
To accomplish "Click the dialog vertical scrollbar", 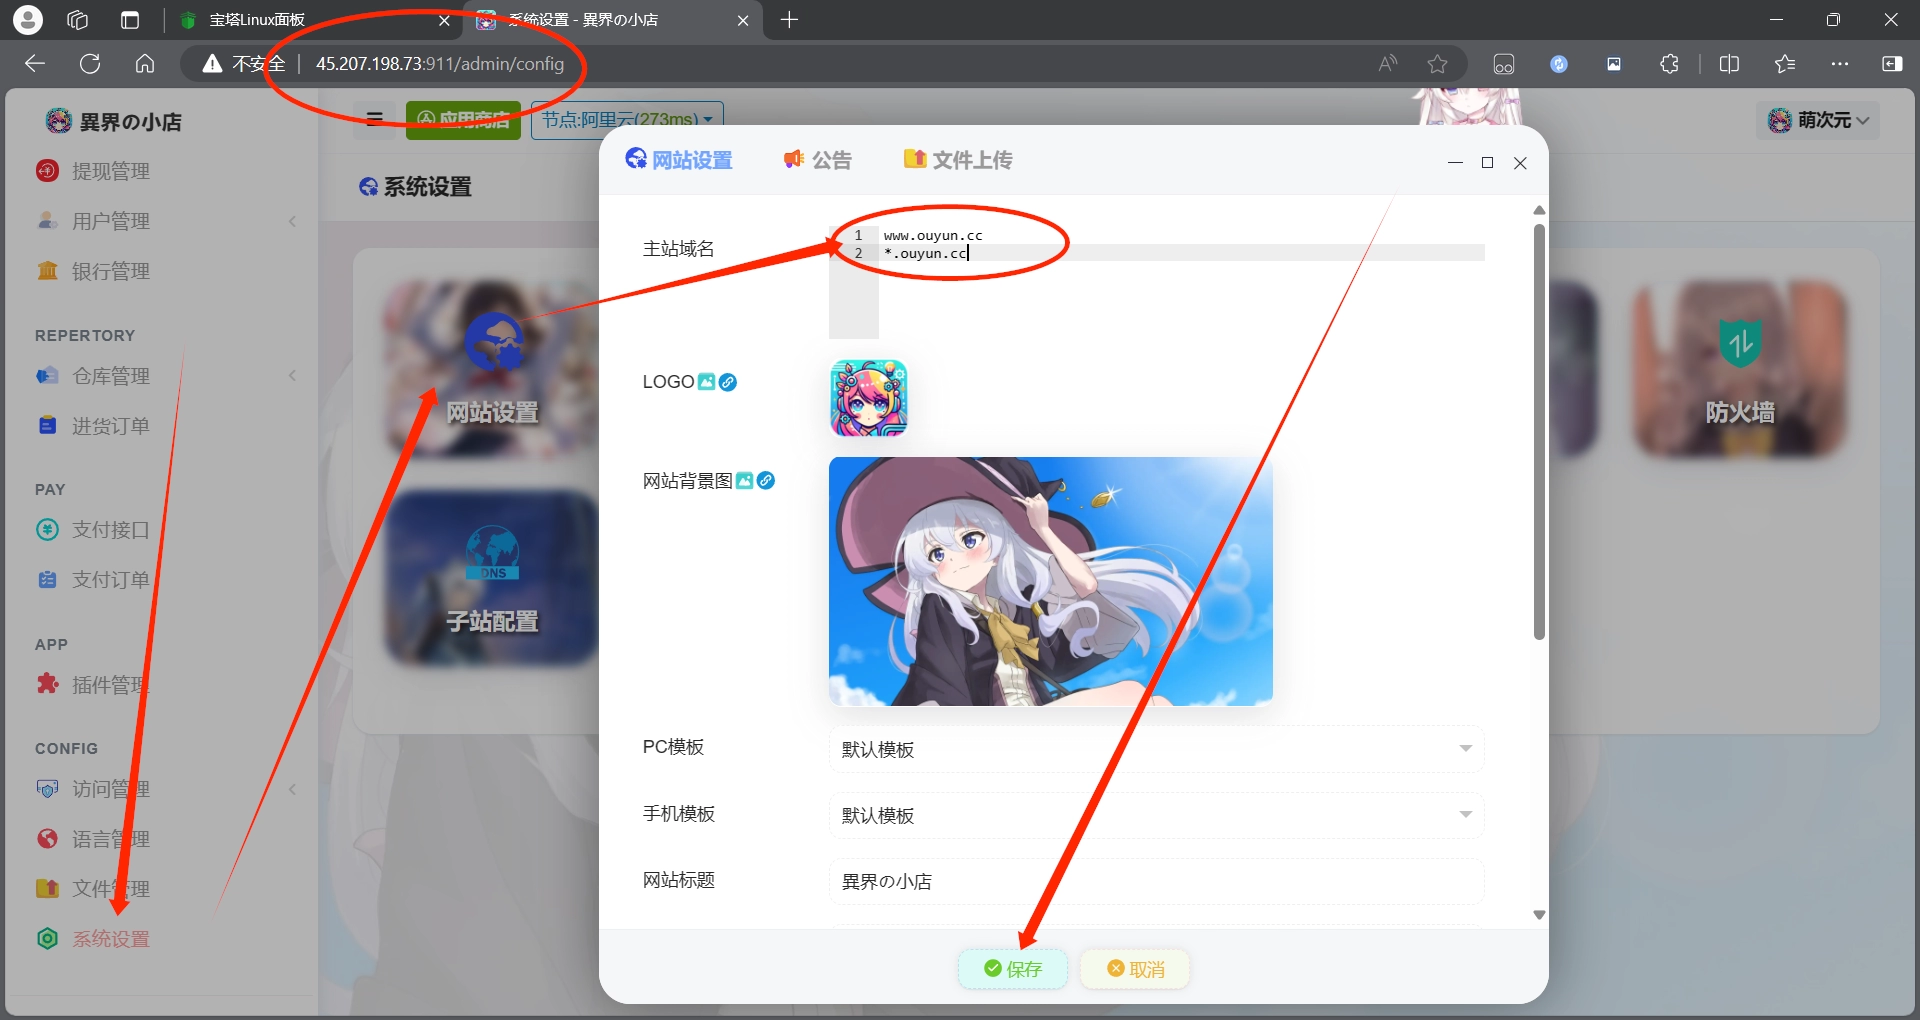I will pyautogui.click(x=1539, y=432).
